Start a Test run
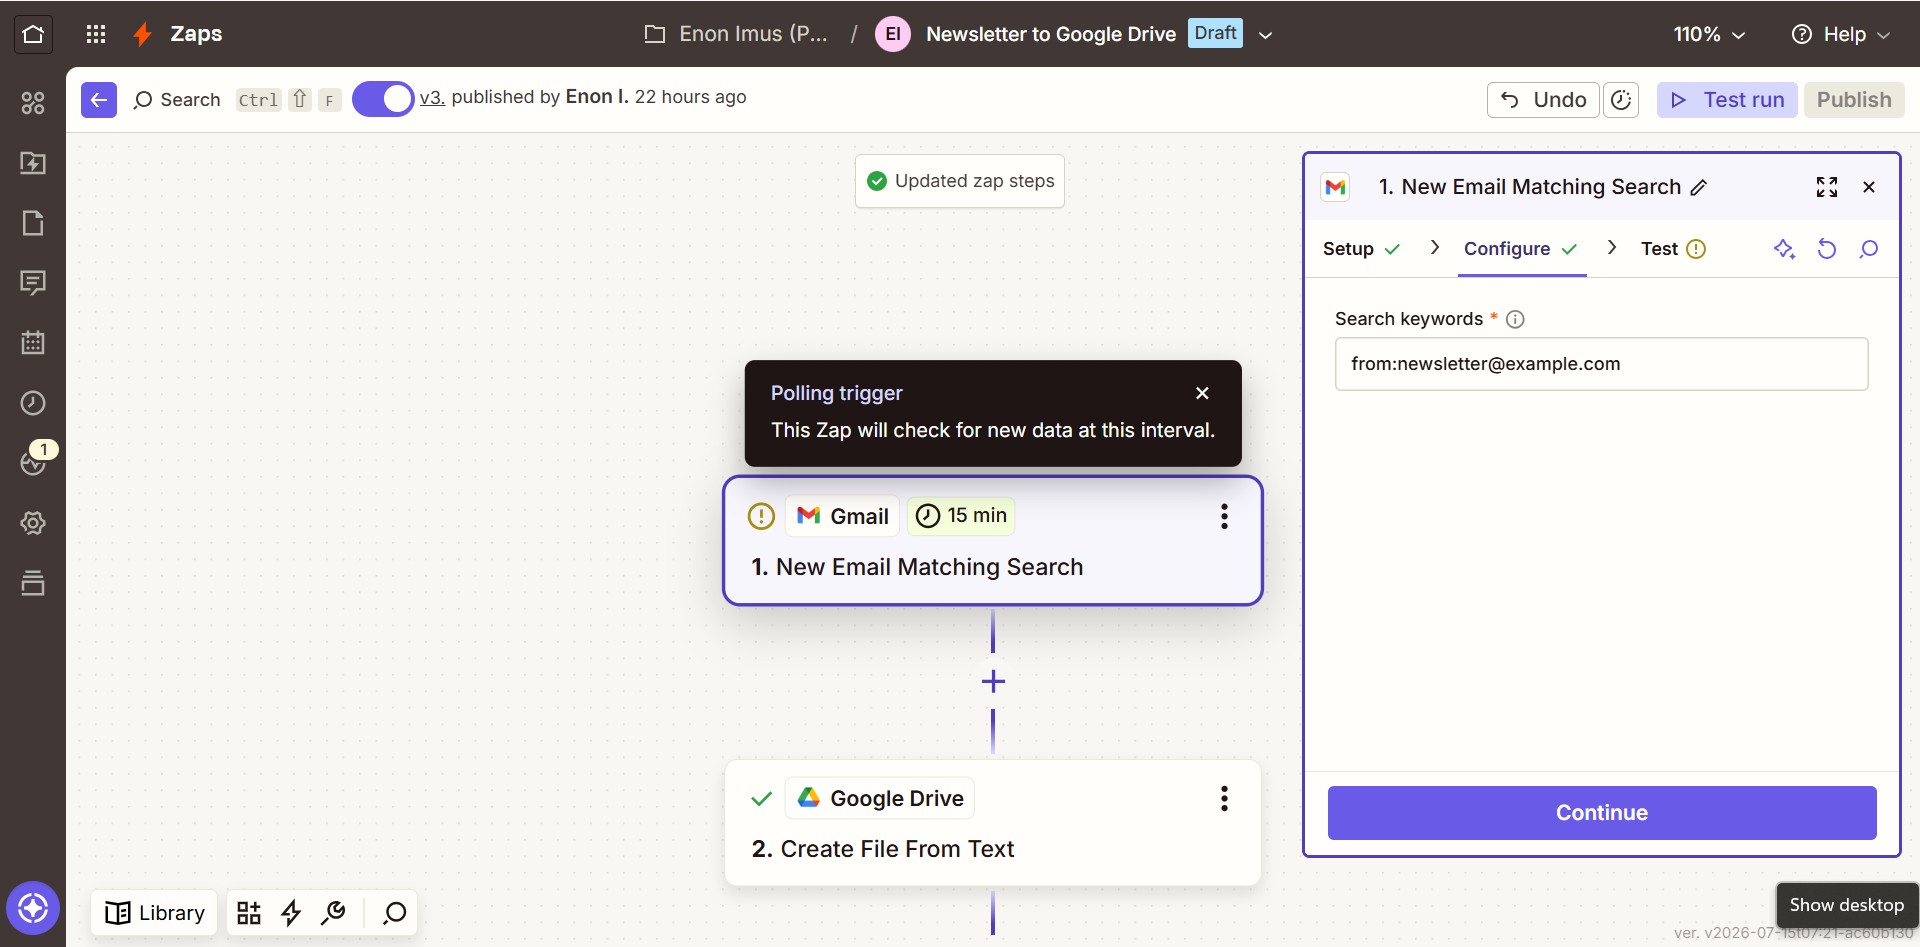The image size is (1920, 947). click(1727, 99)
